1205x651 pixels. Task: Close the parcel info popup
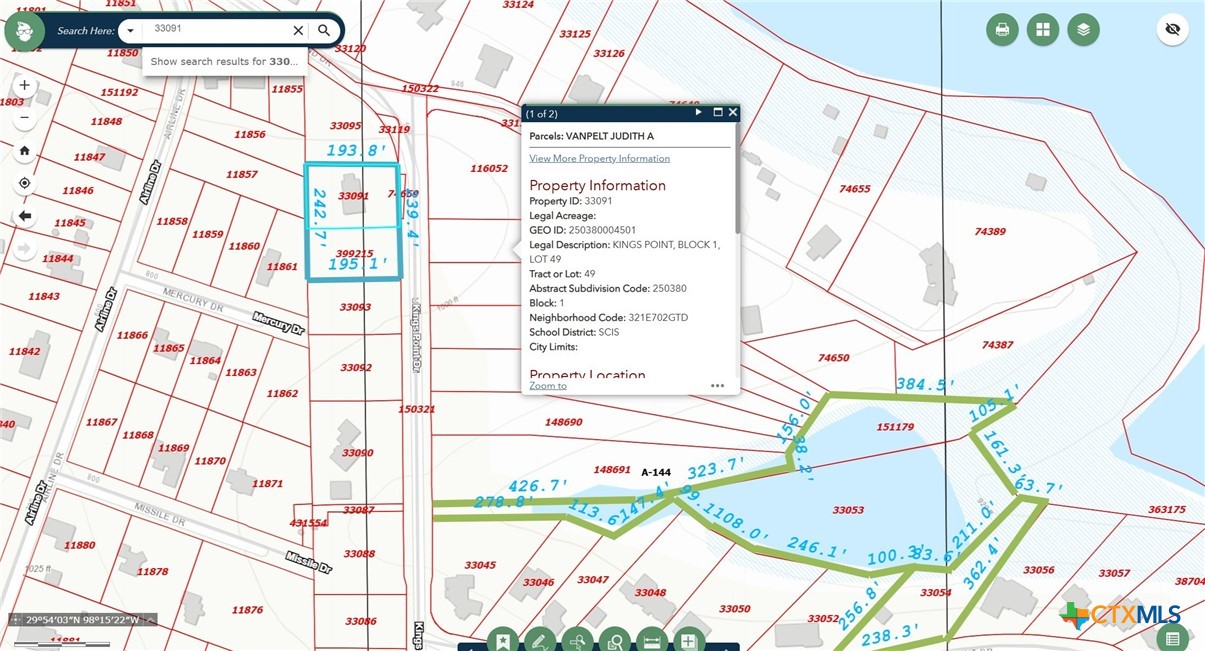733,113
